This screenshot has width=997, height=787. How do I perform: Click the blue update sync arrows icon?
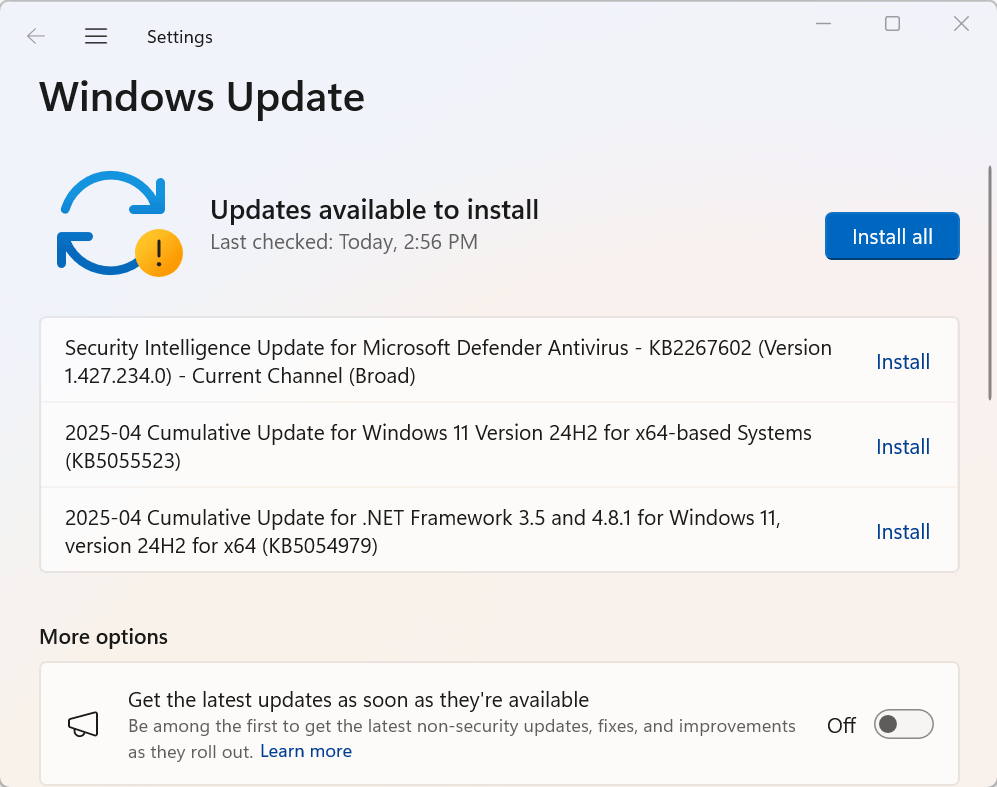[110, 221]
